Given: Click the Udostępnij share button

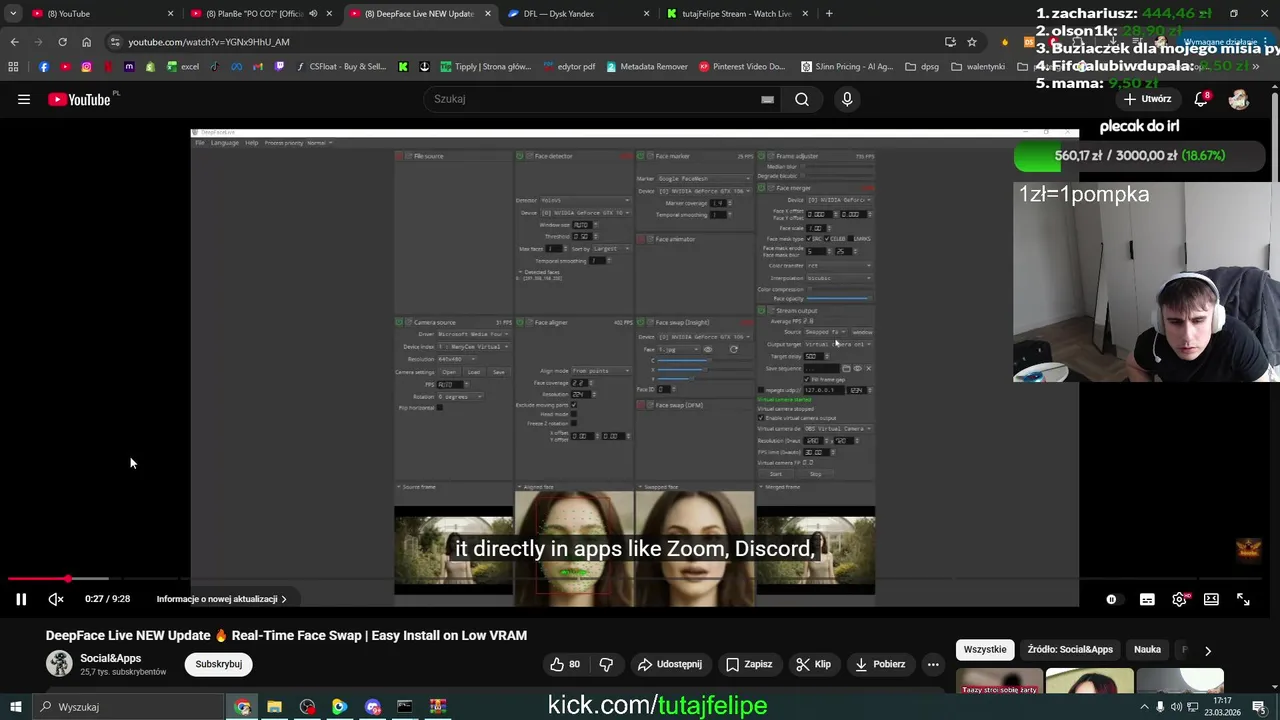Looking at the screenshot, I should (x=670, y=664).
